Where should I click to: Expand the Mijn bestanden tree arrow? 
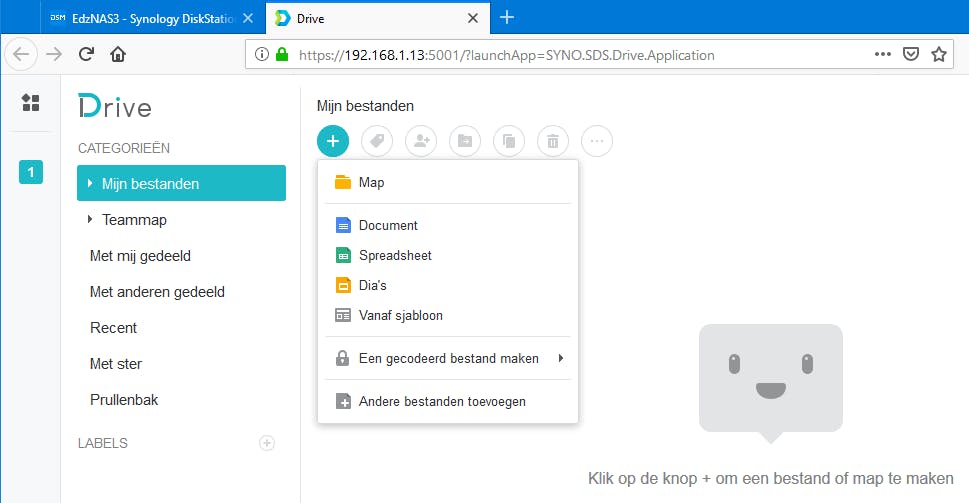tap(90, 184)
